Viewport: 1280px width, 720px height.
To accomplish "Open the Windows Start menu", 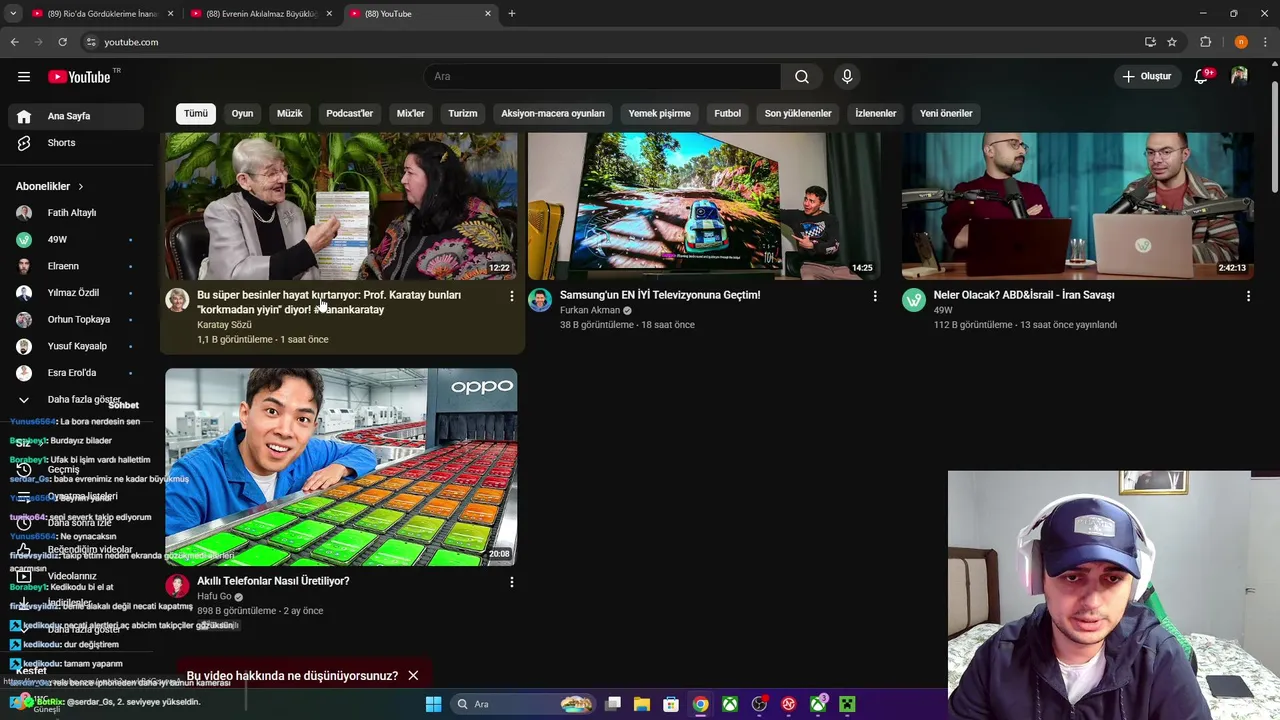I will point(433,704).
